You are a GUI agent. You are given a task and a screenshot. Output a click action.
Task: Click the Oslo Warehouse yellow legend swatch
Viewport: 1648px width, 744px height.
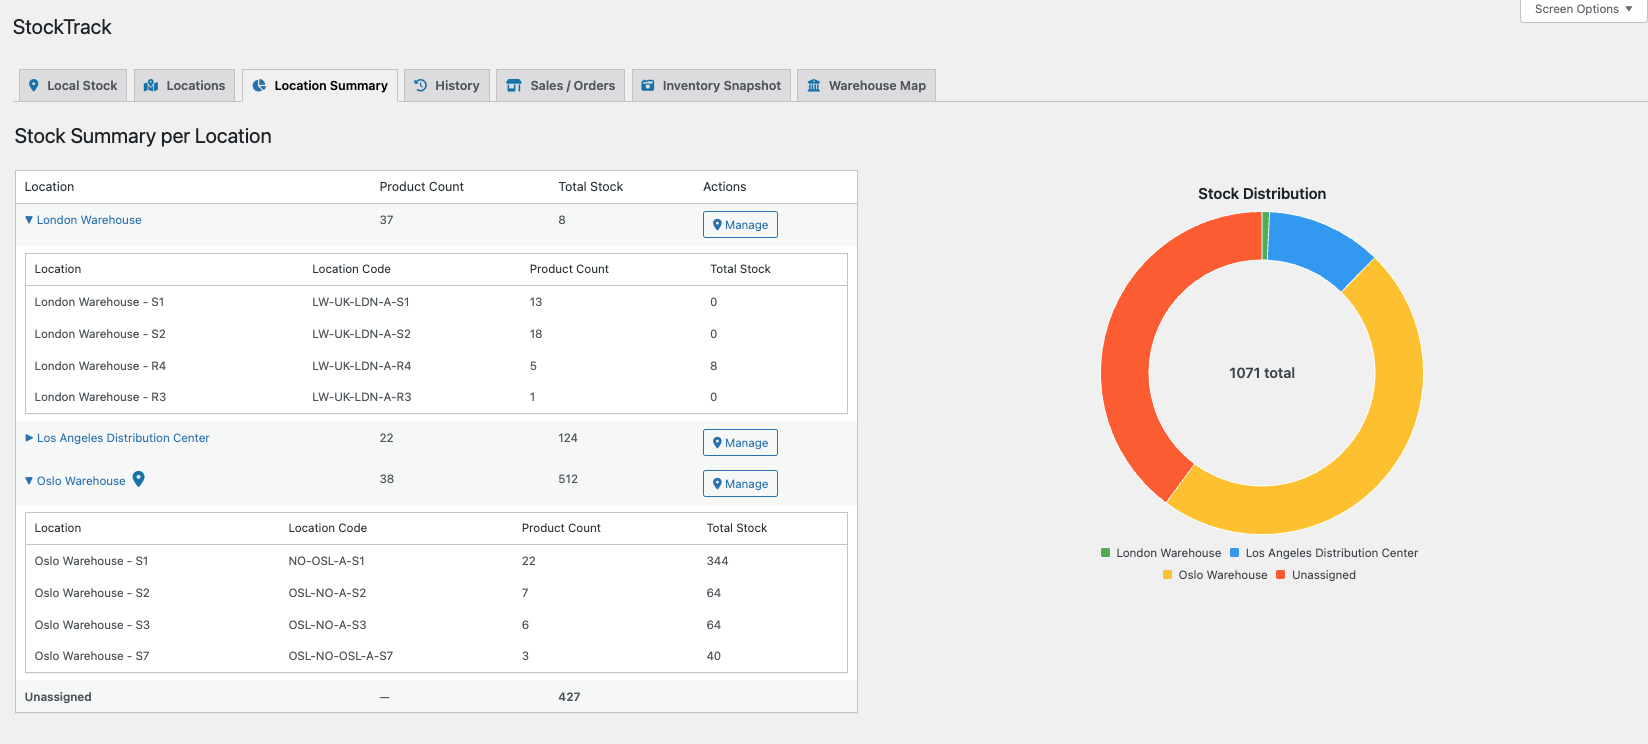[1167, 575]
